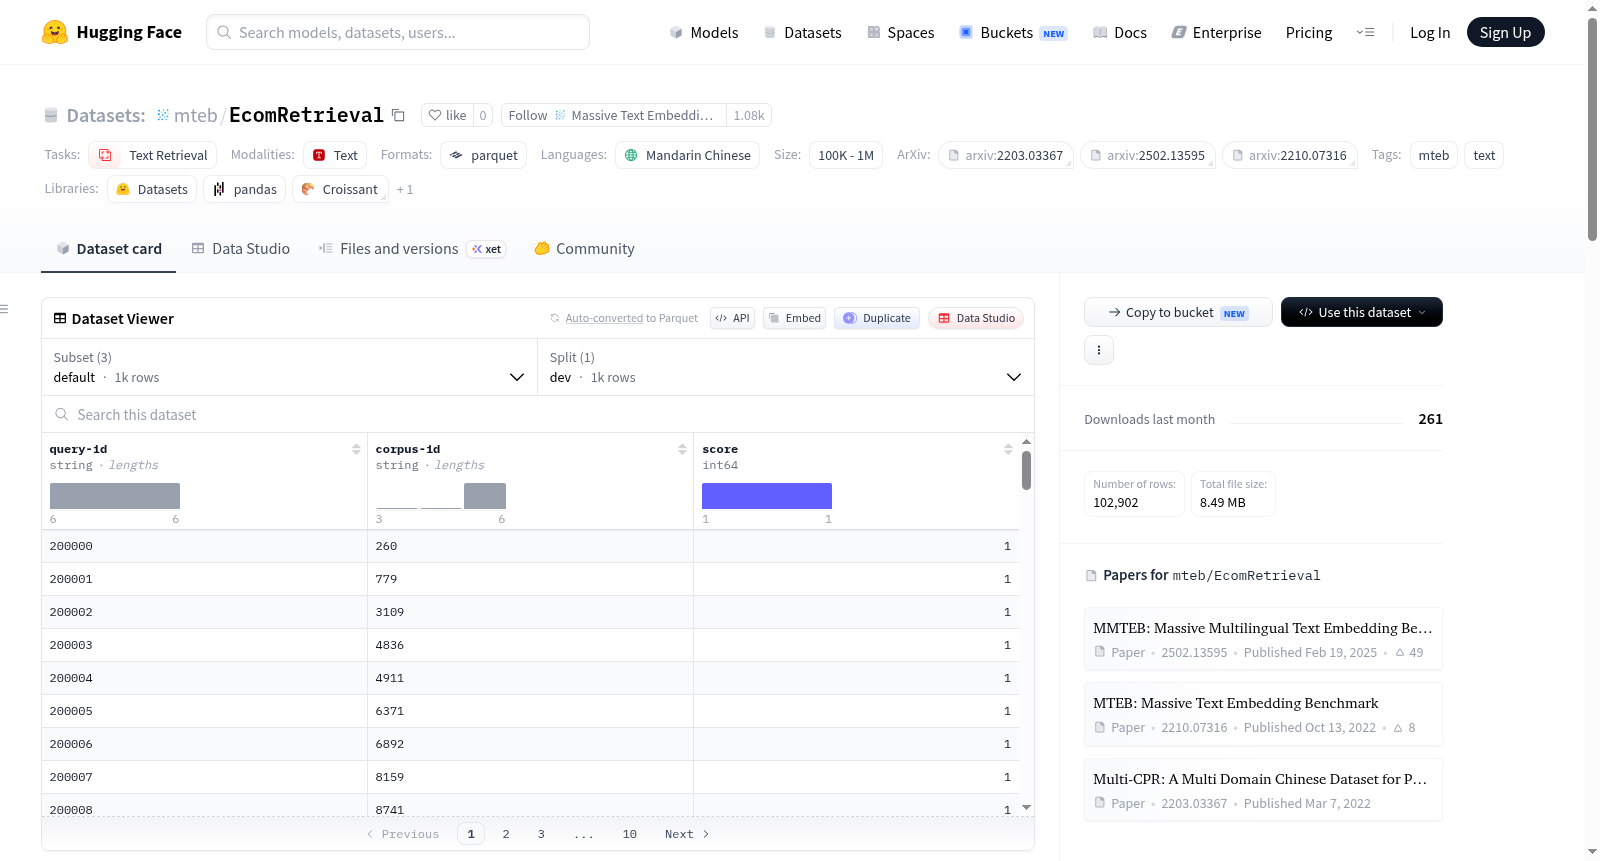Select the parquet format tag
This screenshot has width=1600, height=861.
484,155
